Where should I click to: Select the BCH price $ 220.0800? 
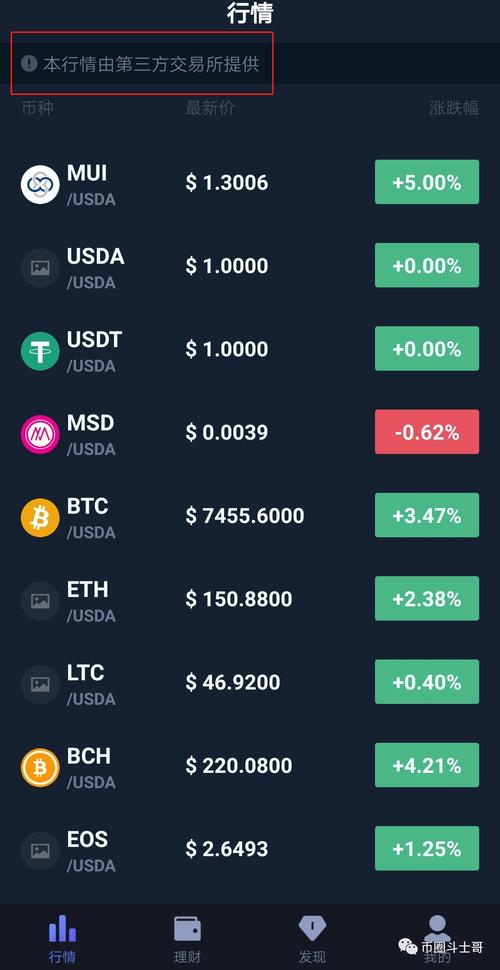pyautogui.click(x=239, y=766)
